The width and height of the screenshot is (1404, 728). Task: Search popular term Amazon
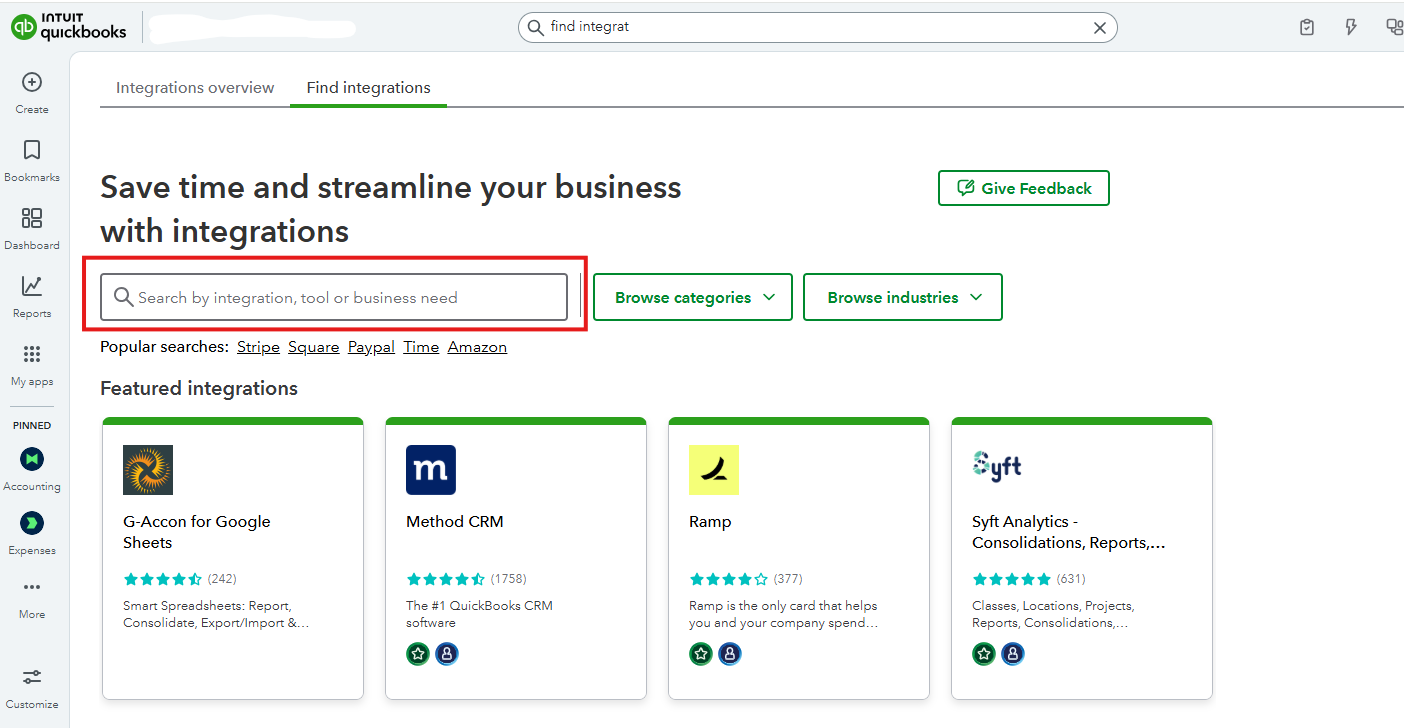click(x=477, y=347)
